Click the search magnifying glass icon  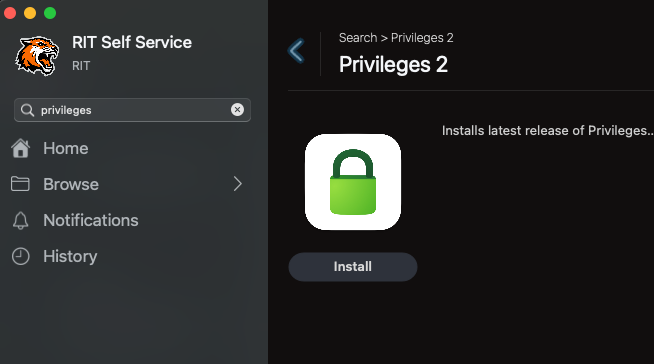[x=28, y=110]
